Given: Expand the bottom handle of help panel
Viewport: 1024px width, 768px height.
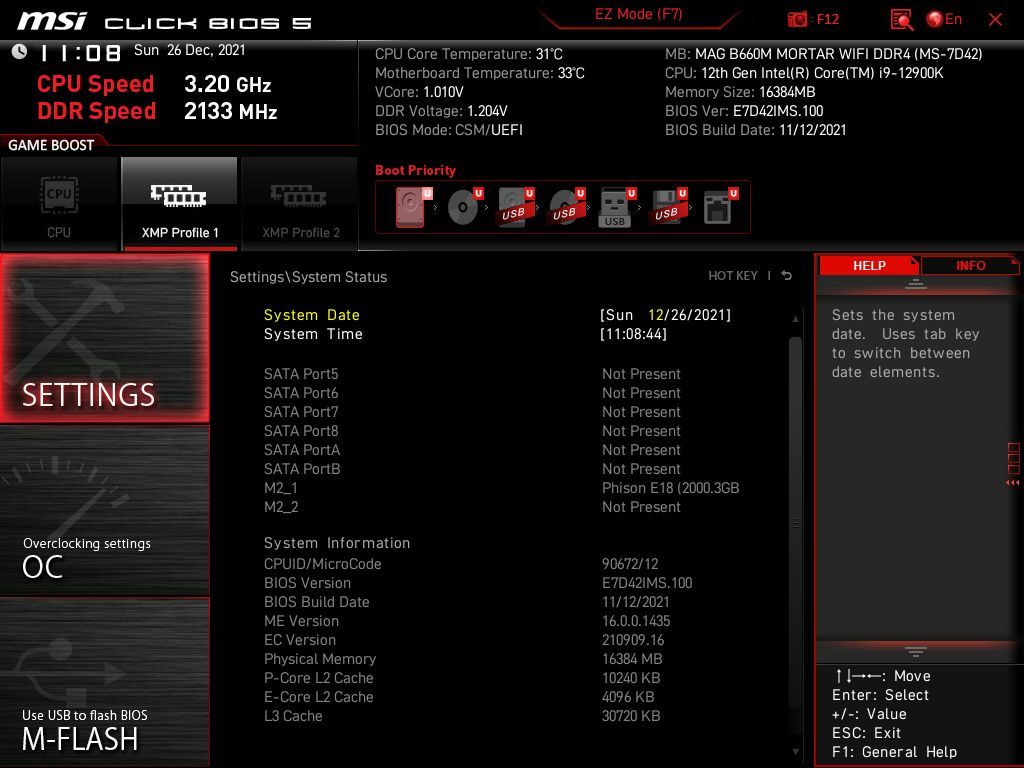Looking at the screenshot, I should (916, 651).
